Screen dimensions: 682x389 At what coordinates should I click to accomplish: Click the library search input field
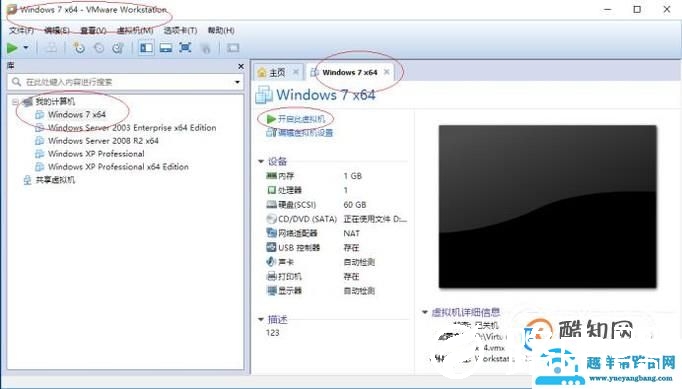124,82
